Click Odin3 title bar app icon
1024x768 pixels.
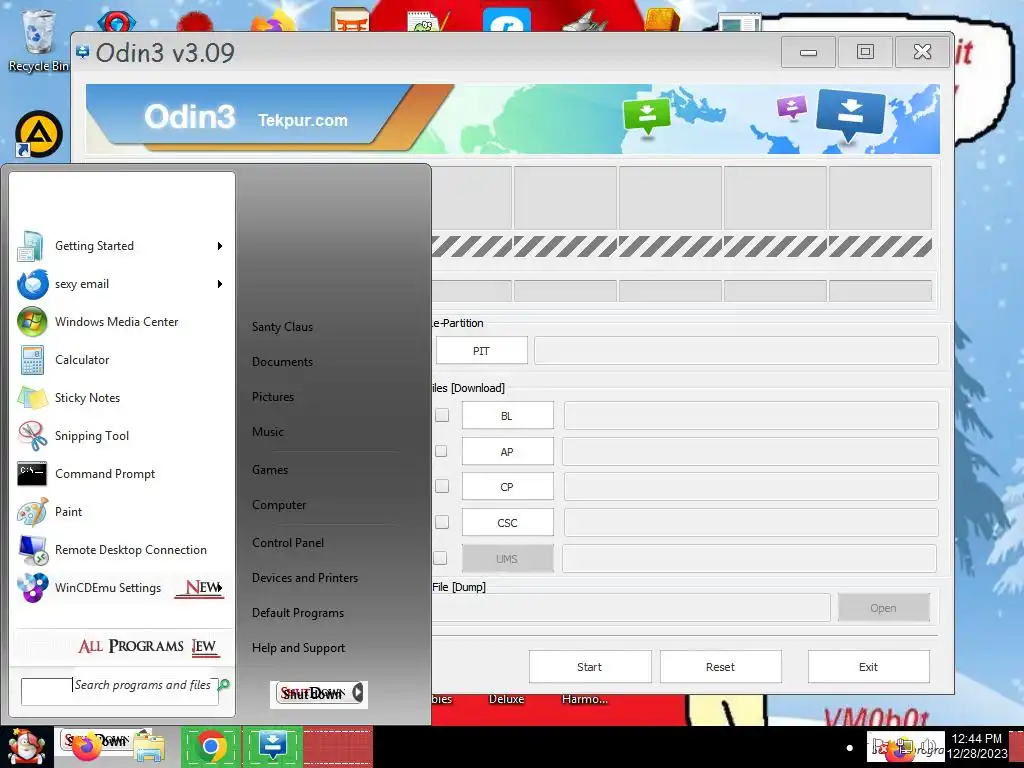click(x=83, y=52)
